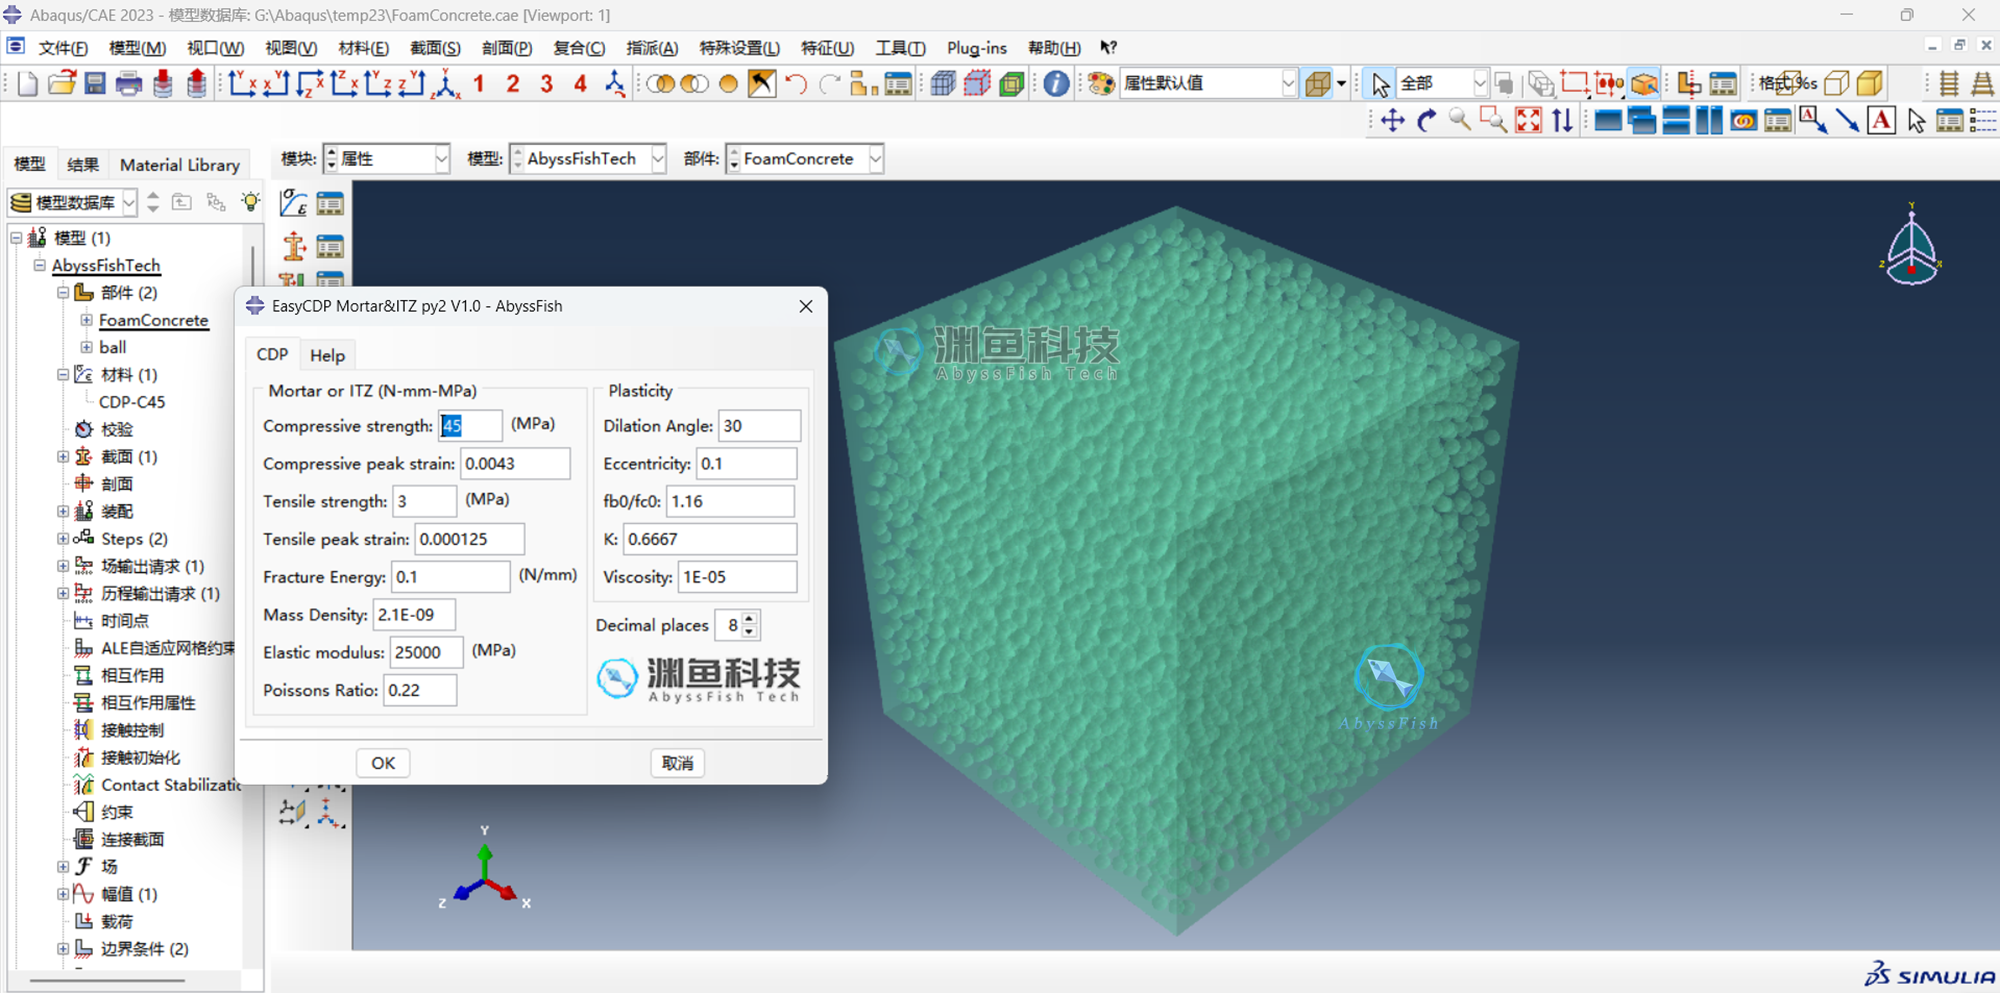Select the 连接截面 tree item

tap(133, 839)
